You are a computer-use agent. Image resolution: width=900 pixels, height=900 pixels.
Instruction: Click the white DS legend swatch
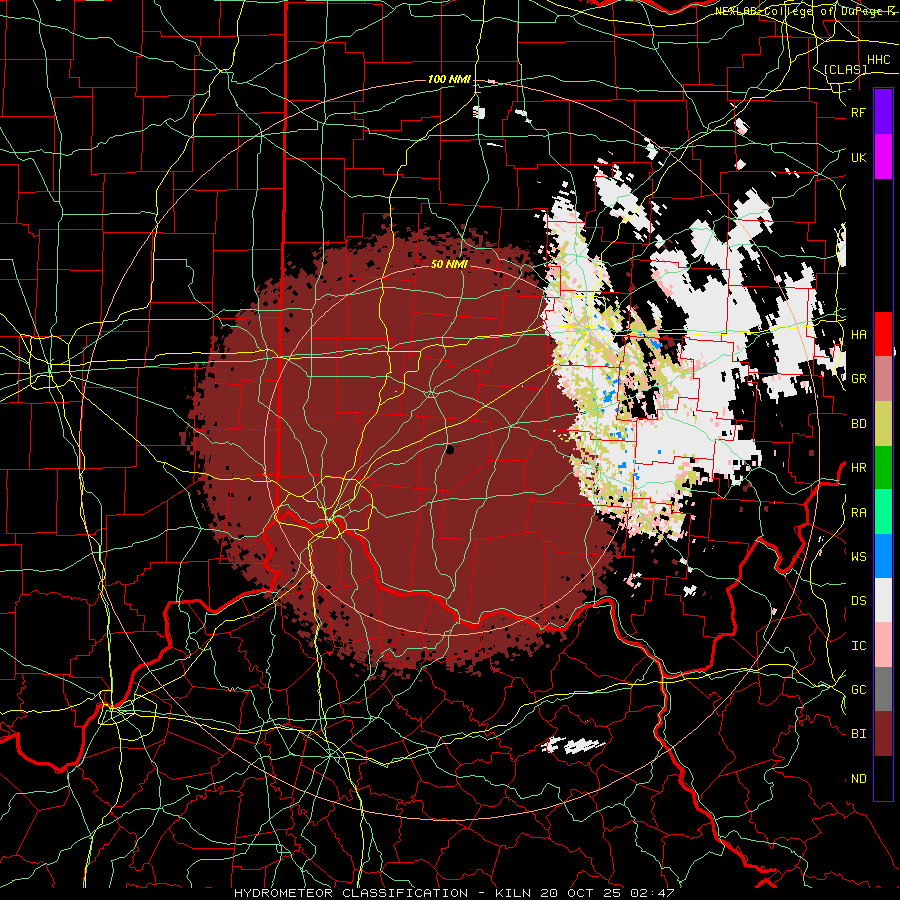[883, 600]
